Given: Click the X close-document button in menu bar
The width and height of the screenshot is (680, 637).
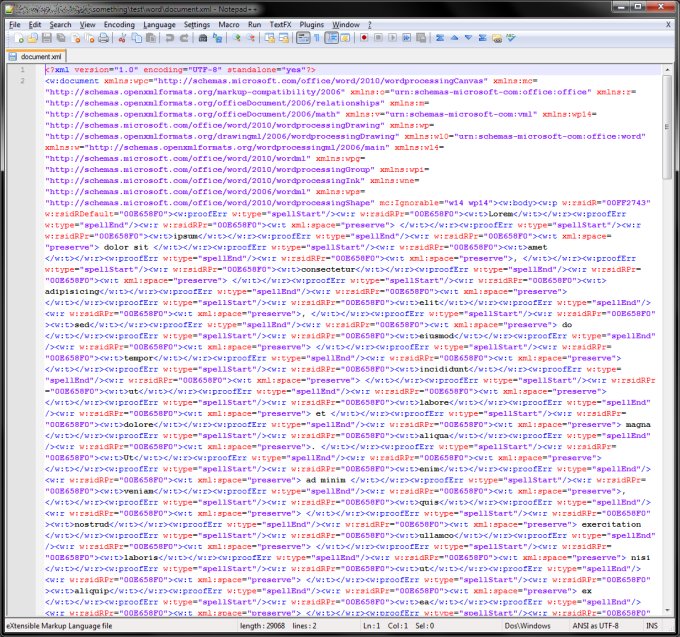Looking at the screenshot, I should coord(670,23).
